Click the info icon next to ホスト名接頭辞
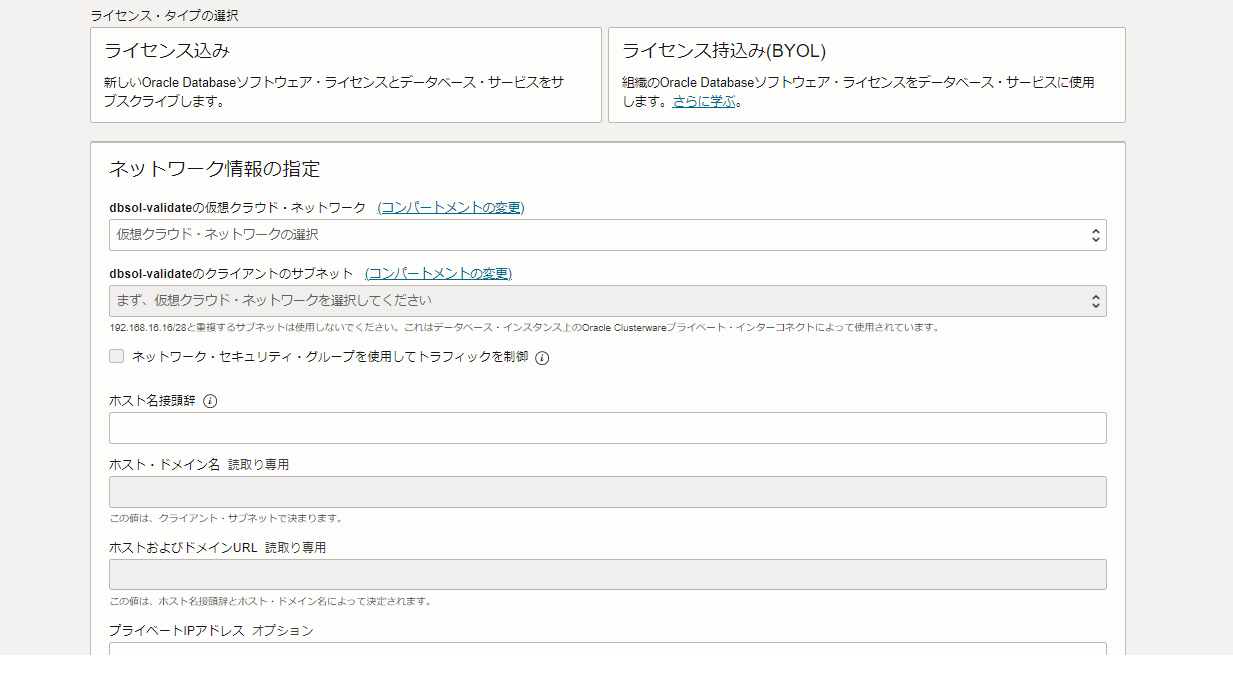The width and height of the screenshot is (1233, 699). [210, 402]
